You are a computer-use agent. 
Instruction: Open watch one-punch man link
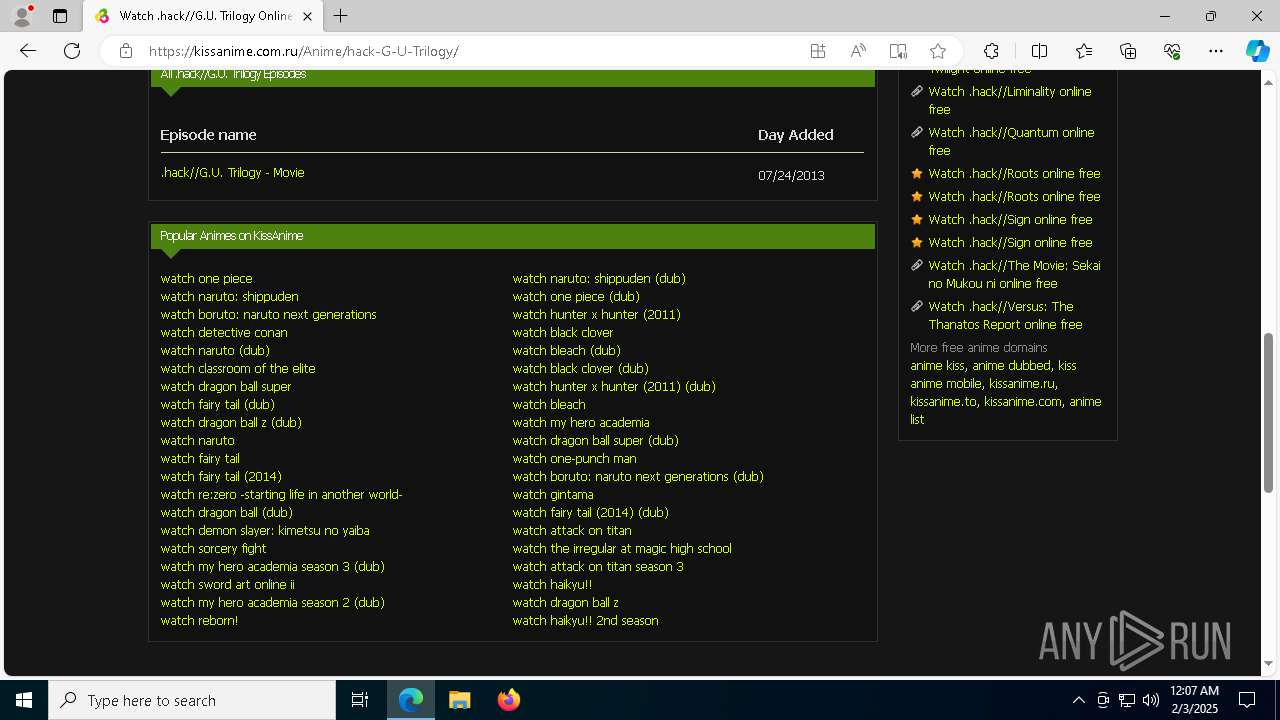pyautogui.click(x=574, y=458)
